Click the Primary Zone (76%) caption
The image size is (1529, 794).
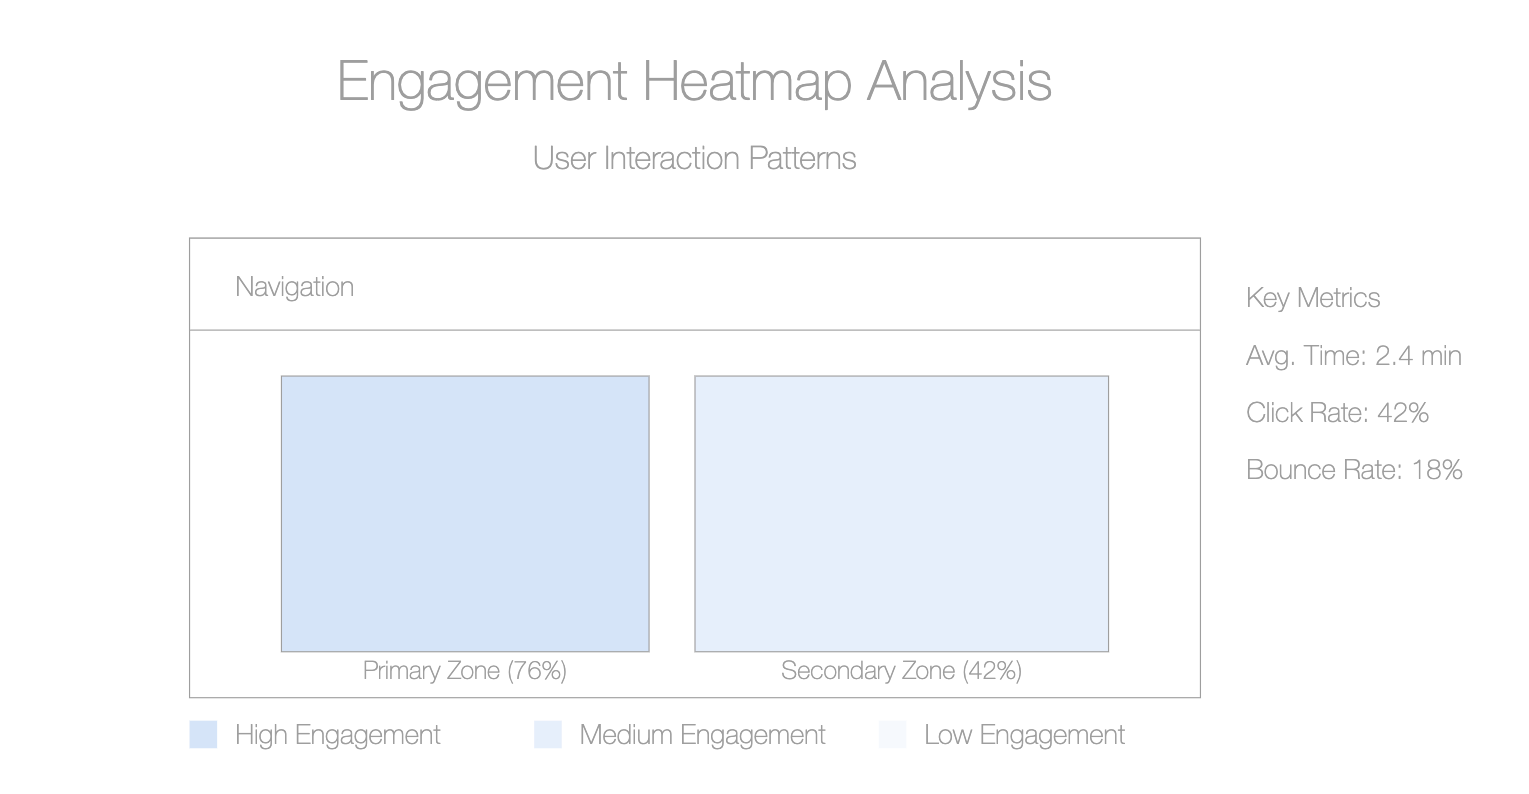[x=465, y=670]
